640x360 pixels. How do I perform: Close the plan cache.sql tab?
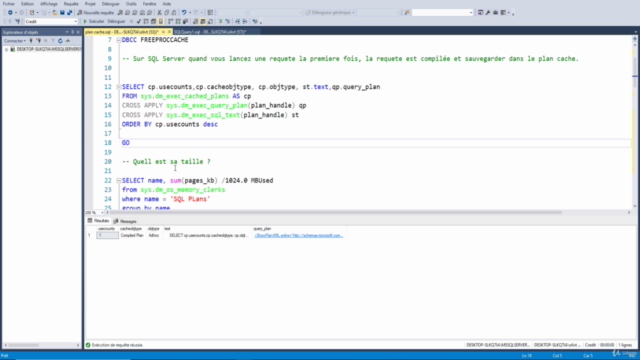pyautogui.click(x=169, y=32)
